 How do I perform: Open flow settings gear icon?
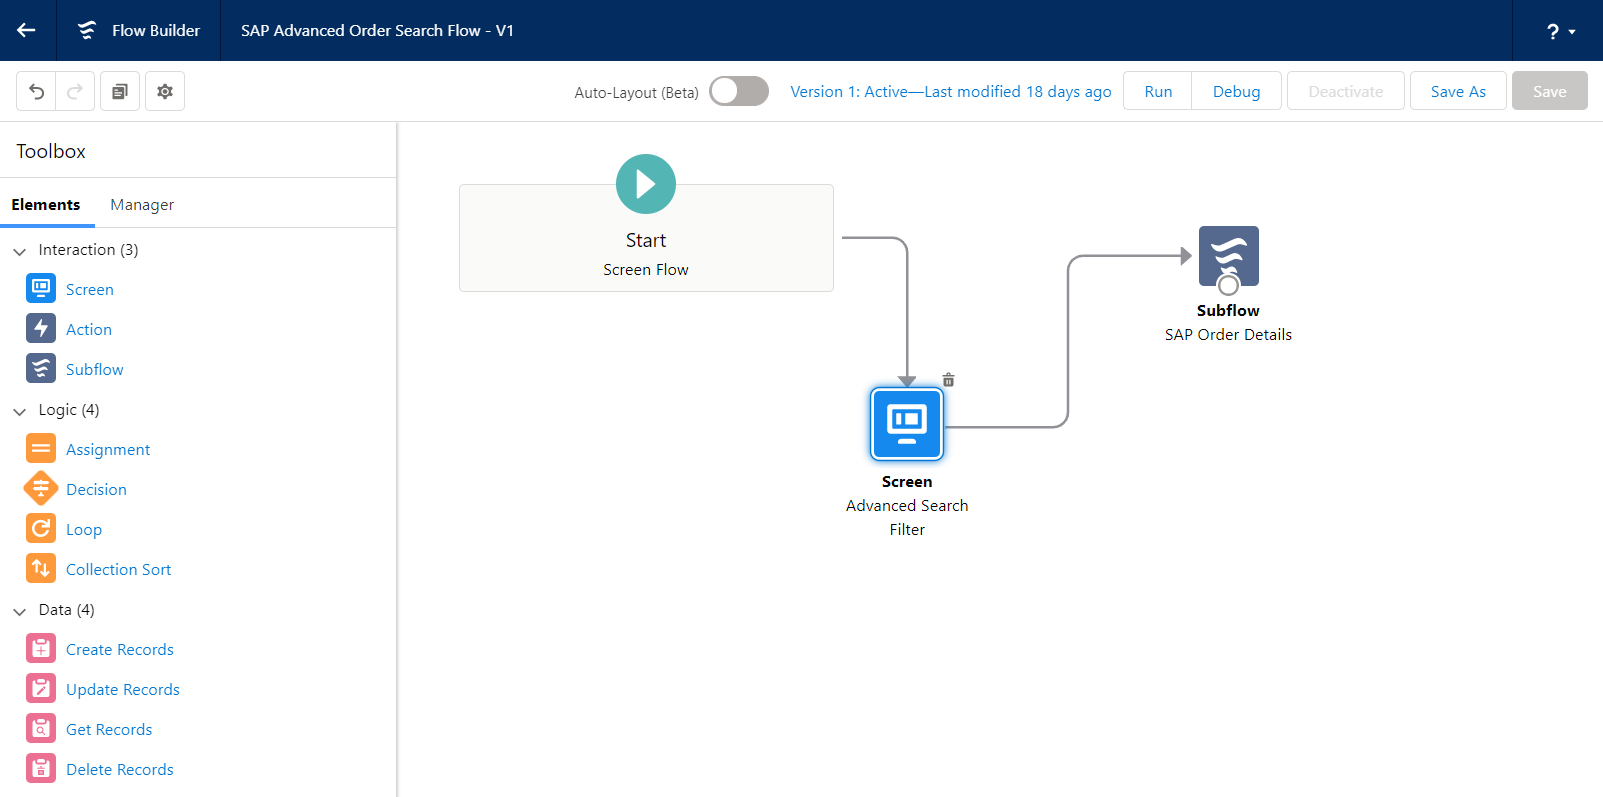coord(165,91)
